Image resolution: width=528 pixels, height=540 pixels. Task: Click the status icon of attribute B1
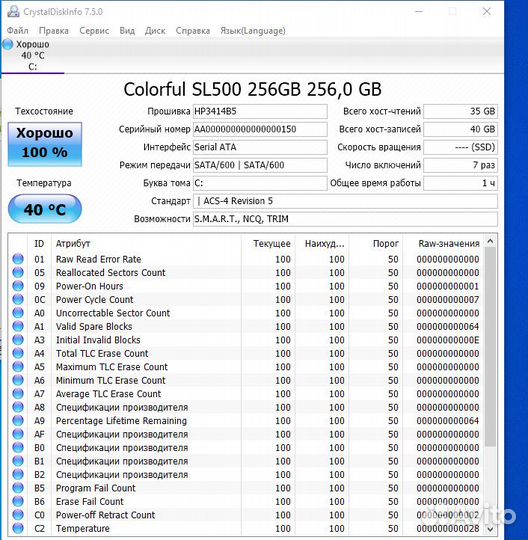(18, 461)
